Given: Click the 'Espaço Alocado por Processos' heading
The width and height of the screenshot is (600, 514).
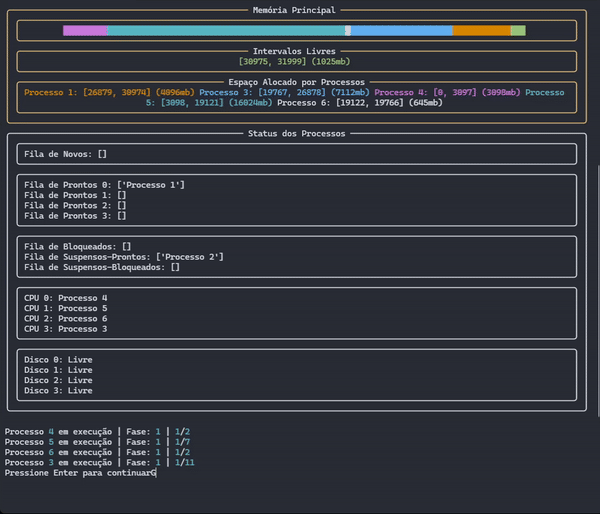Looking at the screenshot, I should pos(297,82).
